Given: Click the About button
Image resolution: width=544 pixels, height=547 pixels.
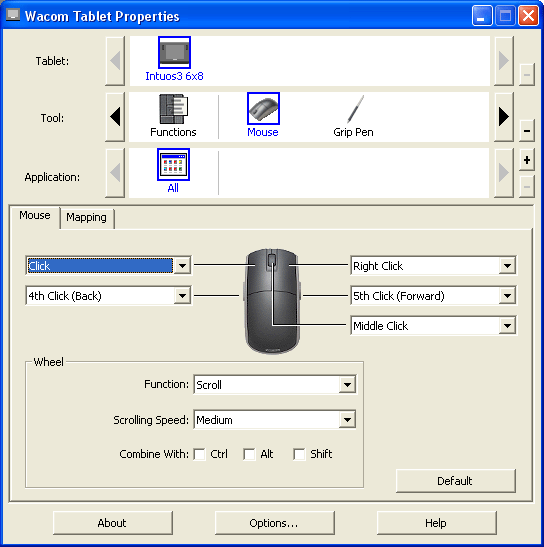Looking at the screenshot, I should click(113, 523).
